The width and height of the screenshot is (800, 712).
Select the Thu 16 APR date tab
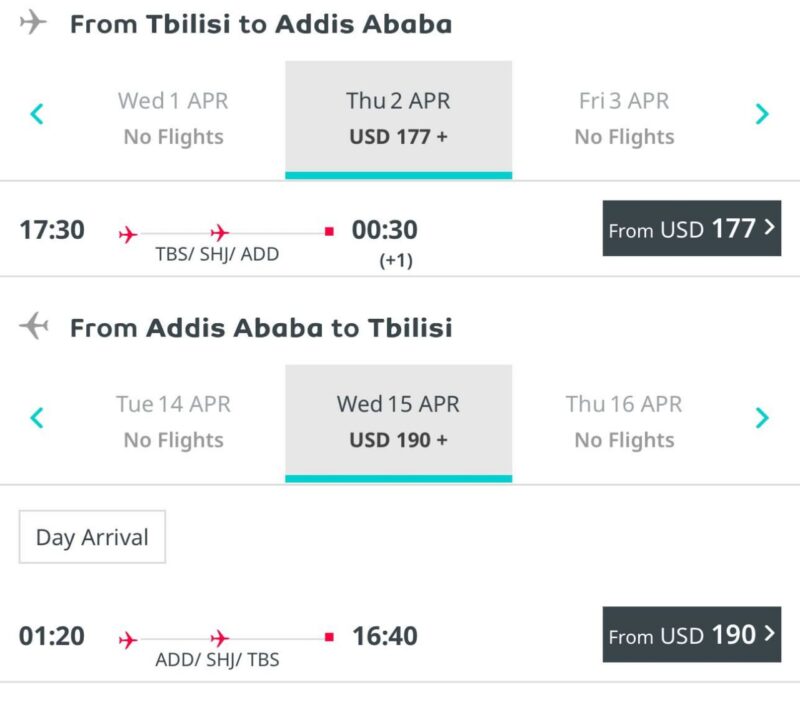point(624,421)
